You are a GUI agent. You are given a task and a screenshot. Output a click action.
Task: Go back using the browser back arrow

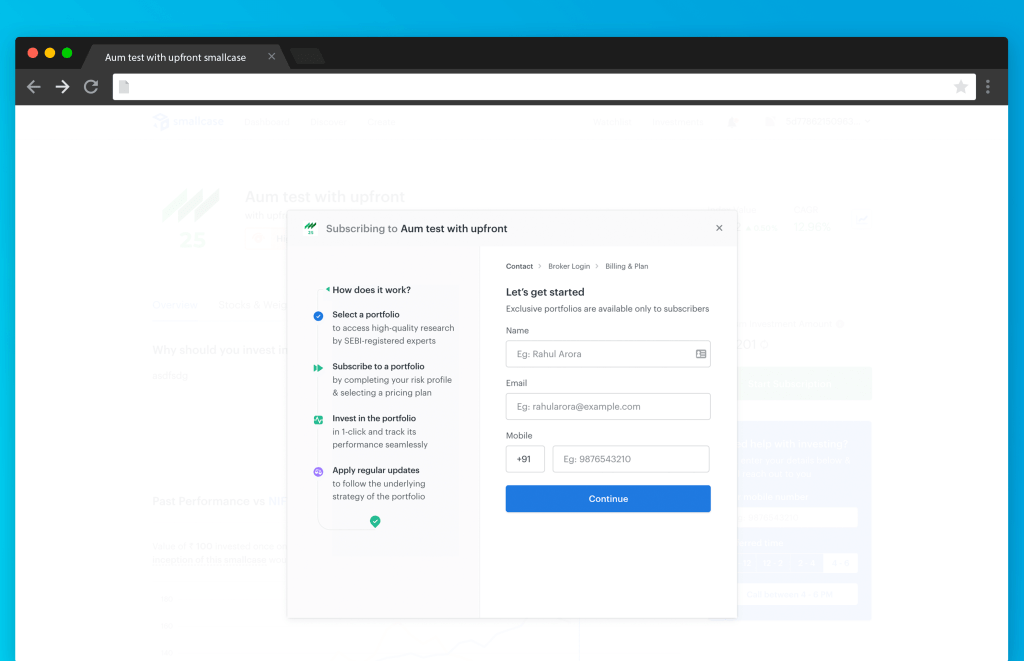tap(33, 87)
